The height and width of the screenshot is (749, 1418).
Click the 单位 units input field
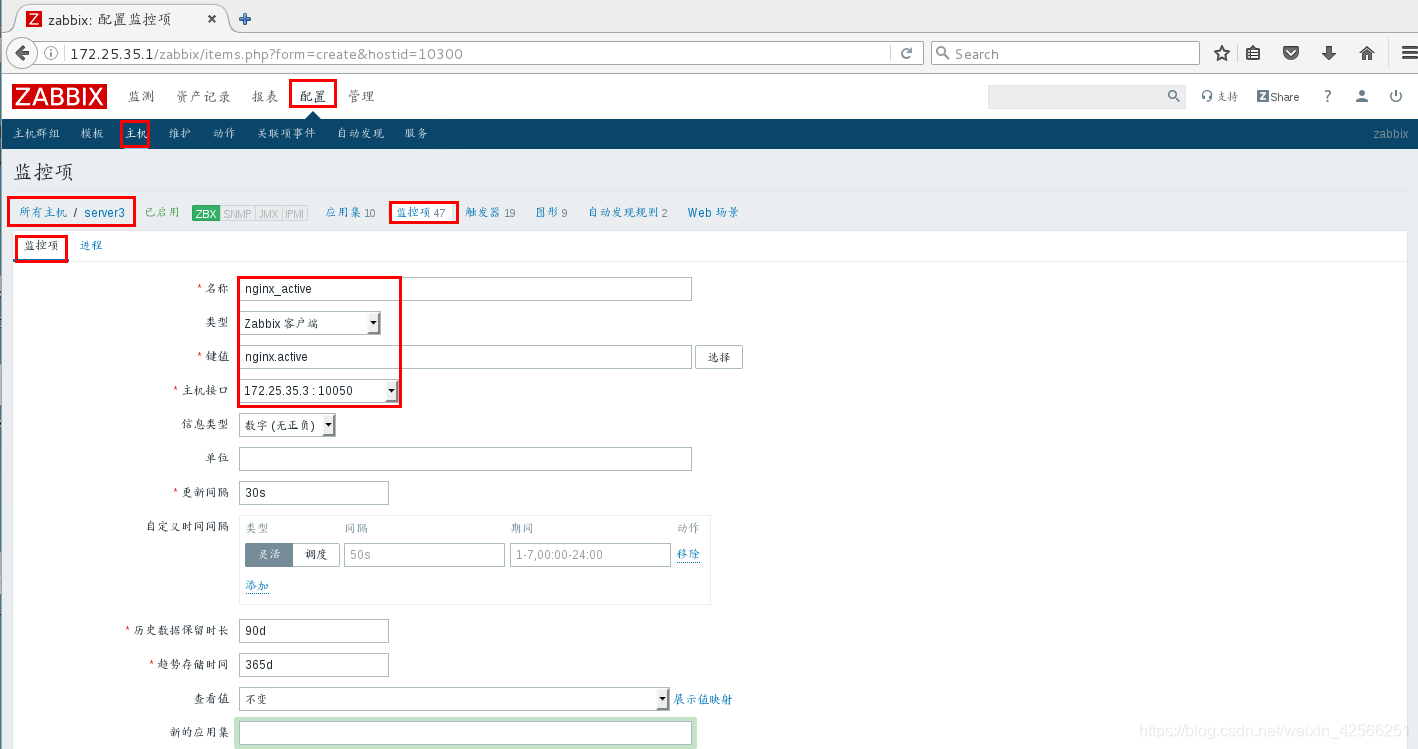pos(465,459)
